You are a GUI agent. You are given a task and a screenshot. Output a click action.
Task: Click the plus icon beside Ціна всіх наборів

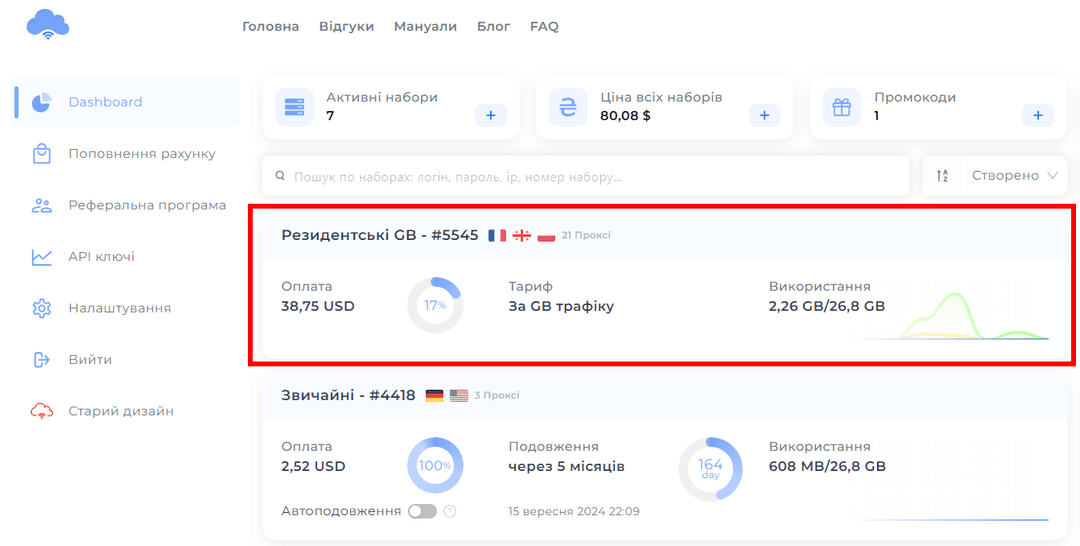pos(764,116)
